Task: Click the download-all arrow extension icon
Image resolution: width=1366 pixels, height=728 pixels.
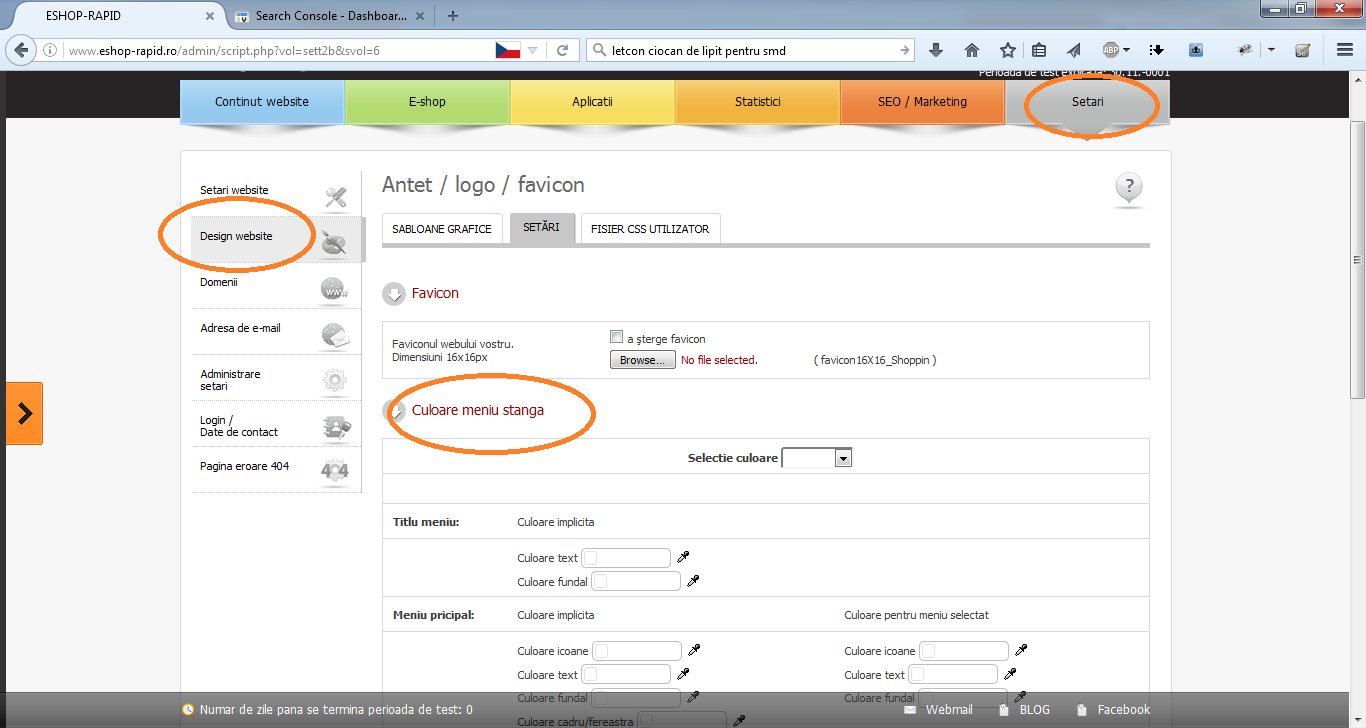Action: 1157,50
